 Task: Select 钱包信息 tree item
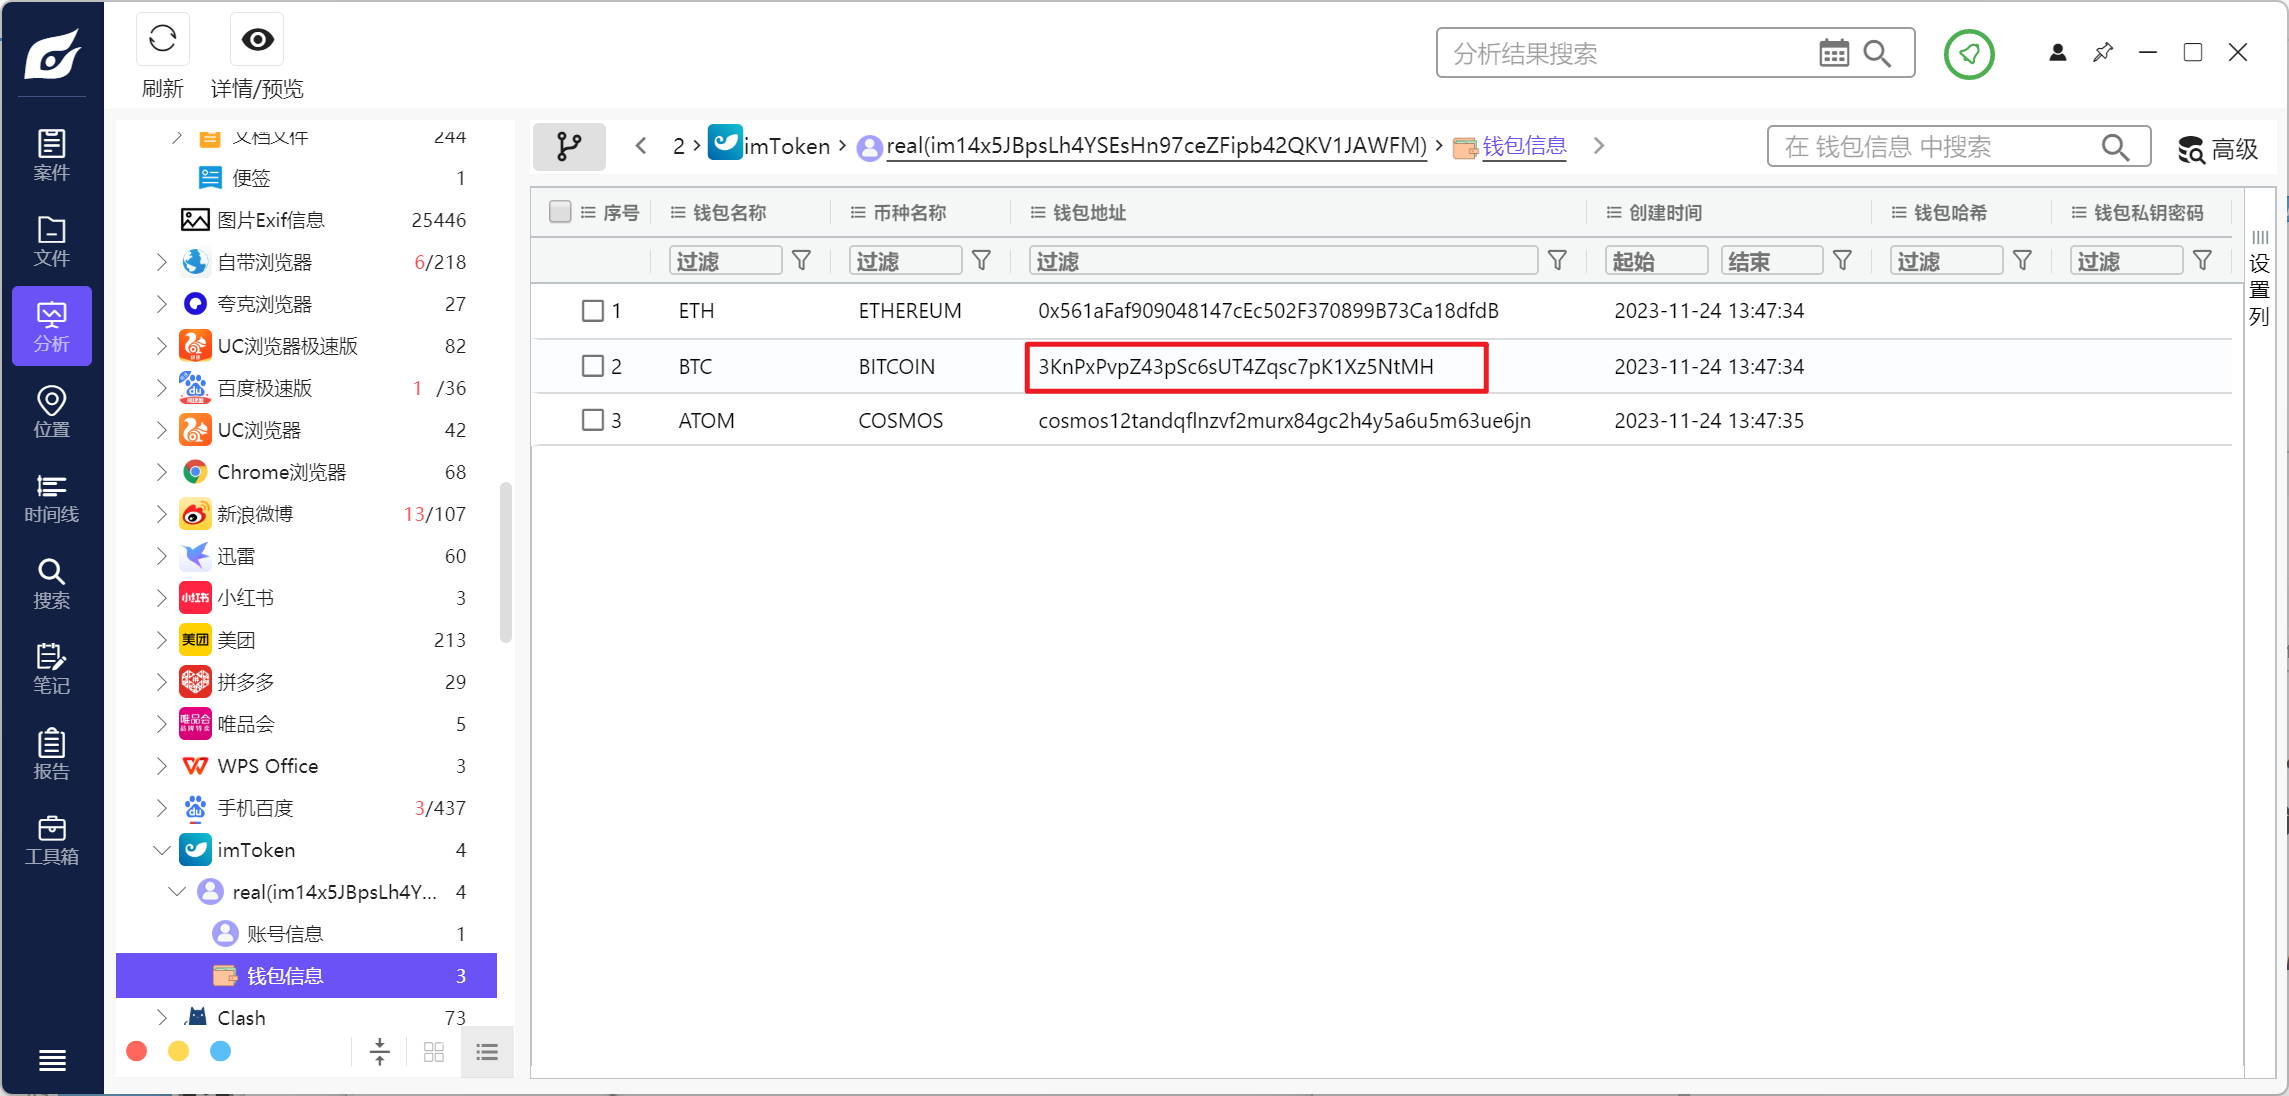coord(306,976)
